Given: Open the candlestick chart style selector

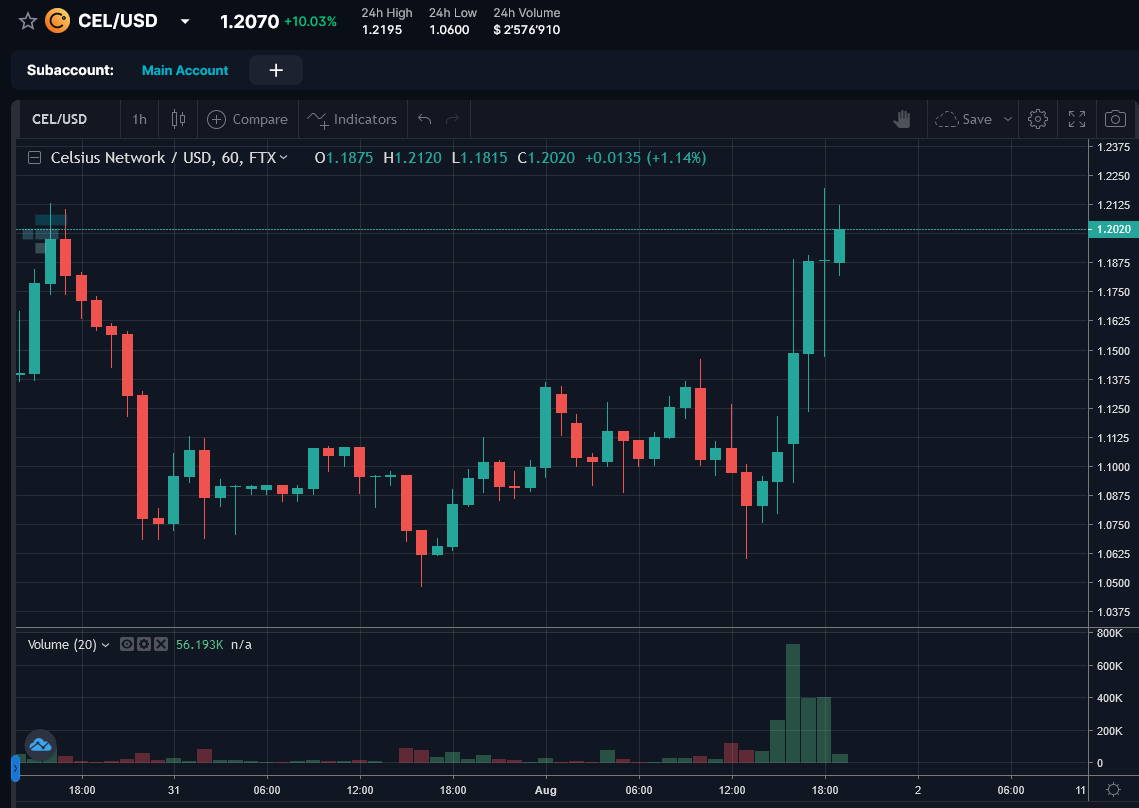Looking at the screenshot, I should click(178, 119).
